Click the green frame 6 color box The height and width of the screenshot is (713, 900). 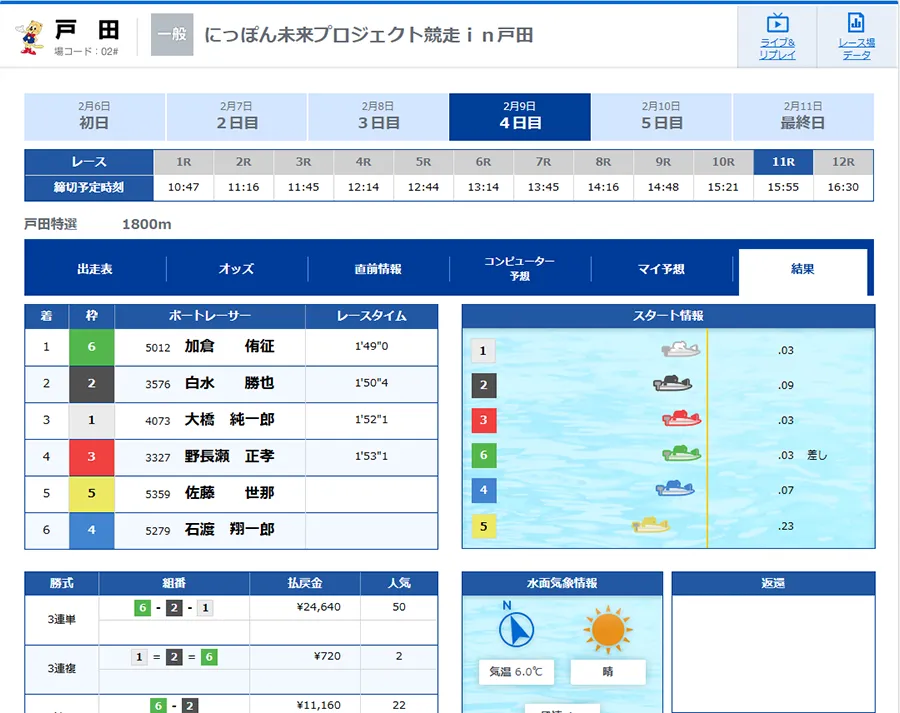tap(91, 347)
